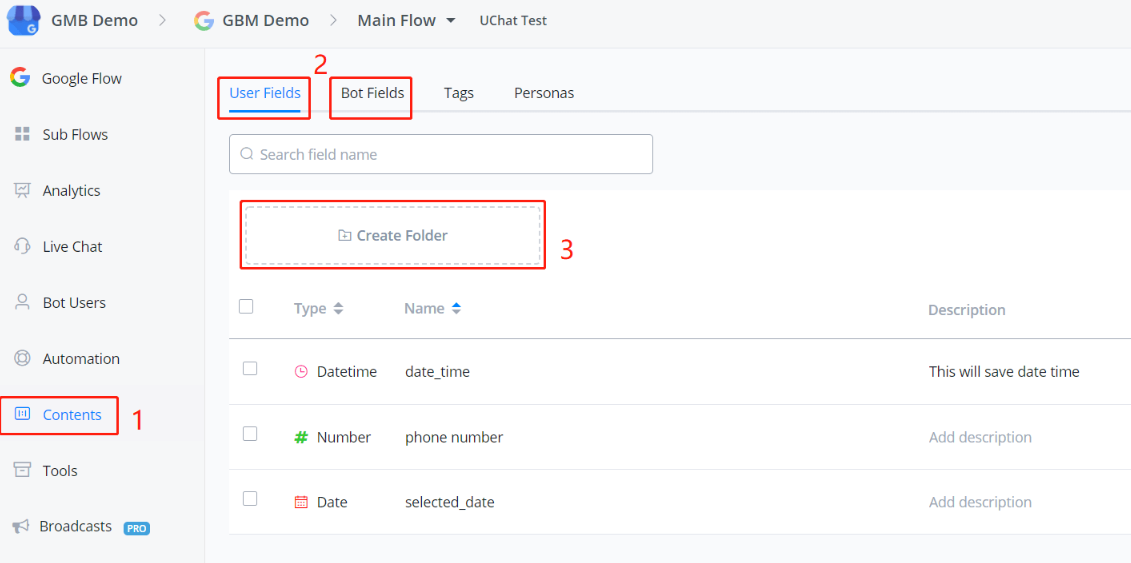Open Bot Users person icon
This screenshot has height=563, width=1131.
point(22,302)
